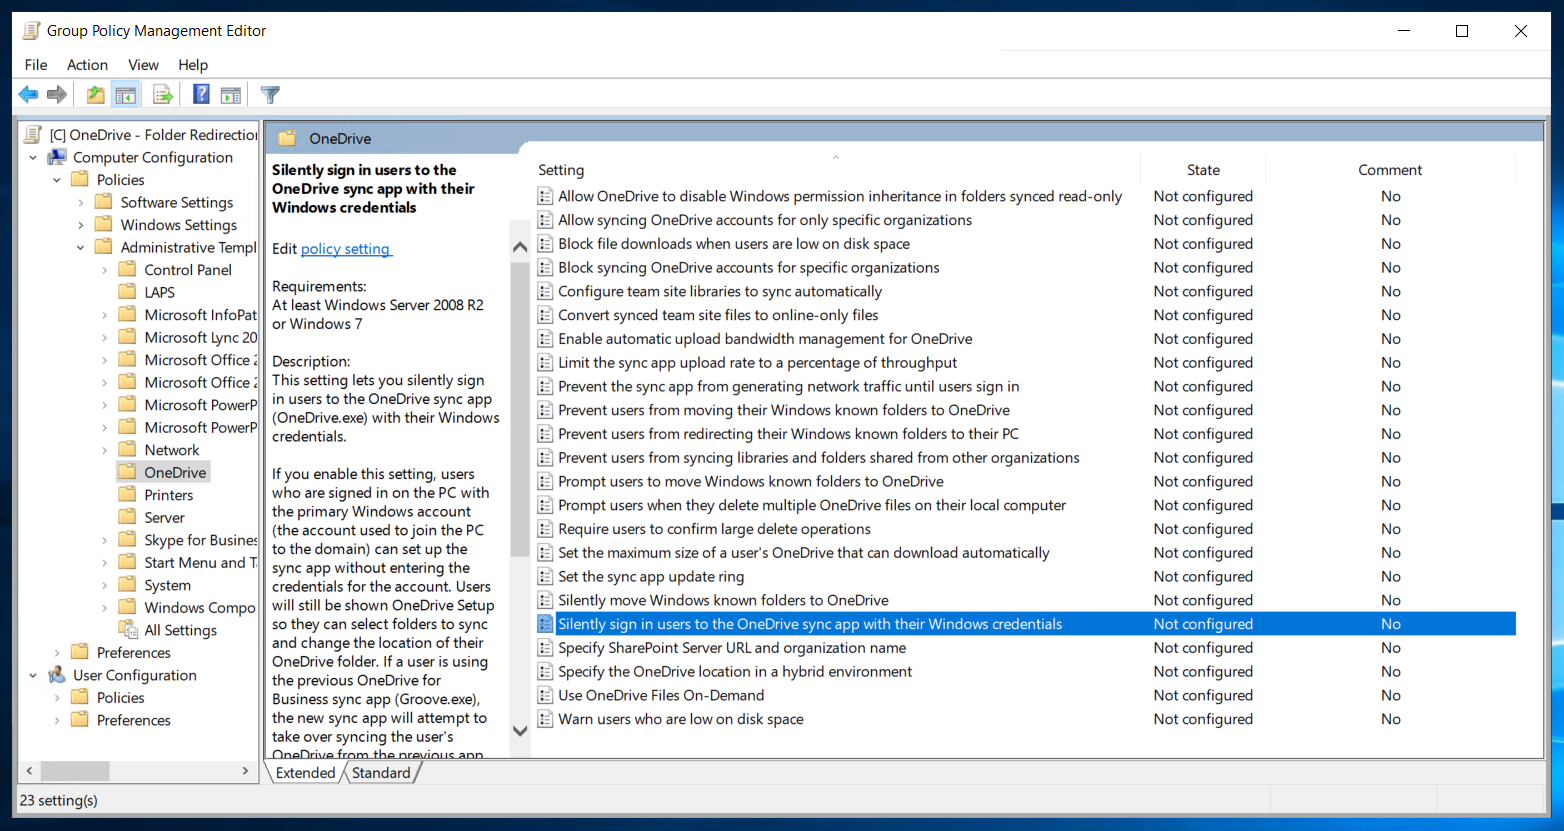Select Preferences under User Configuration
The image size is (1564, 831).
(x=133, y=720)
